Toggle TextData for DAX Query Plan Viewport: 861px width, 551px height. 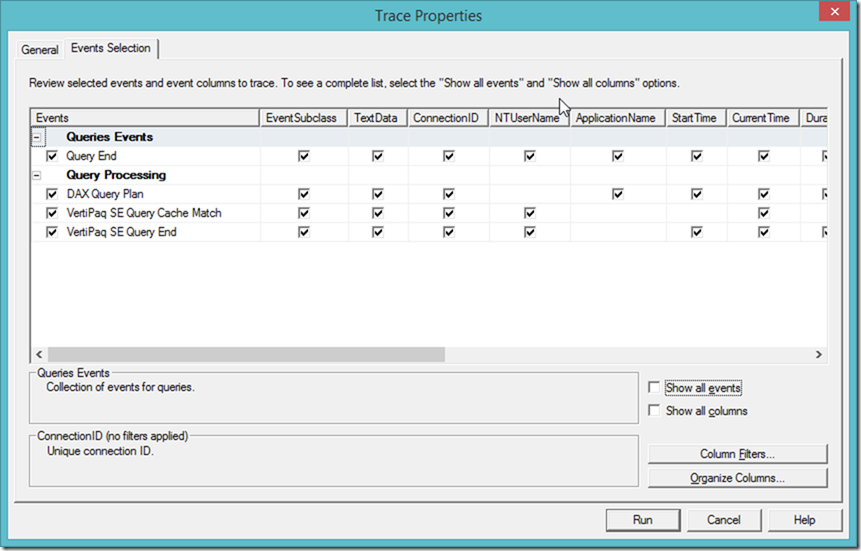point(378,194)
